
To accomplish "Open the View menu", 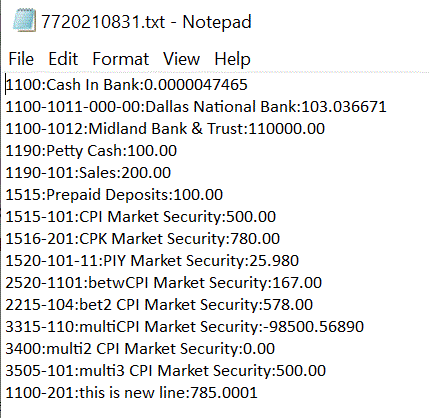I will point(181,59).
